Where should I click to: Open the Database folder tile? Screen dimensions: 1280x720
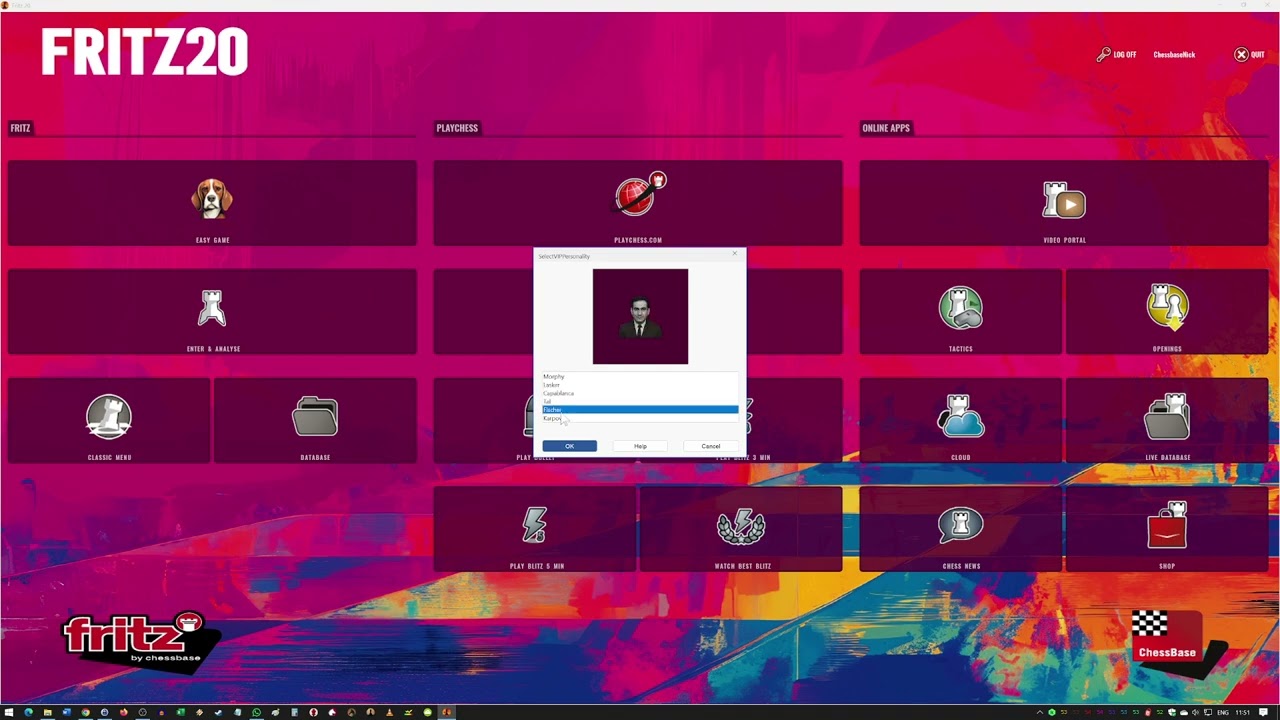coord(315,420)
